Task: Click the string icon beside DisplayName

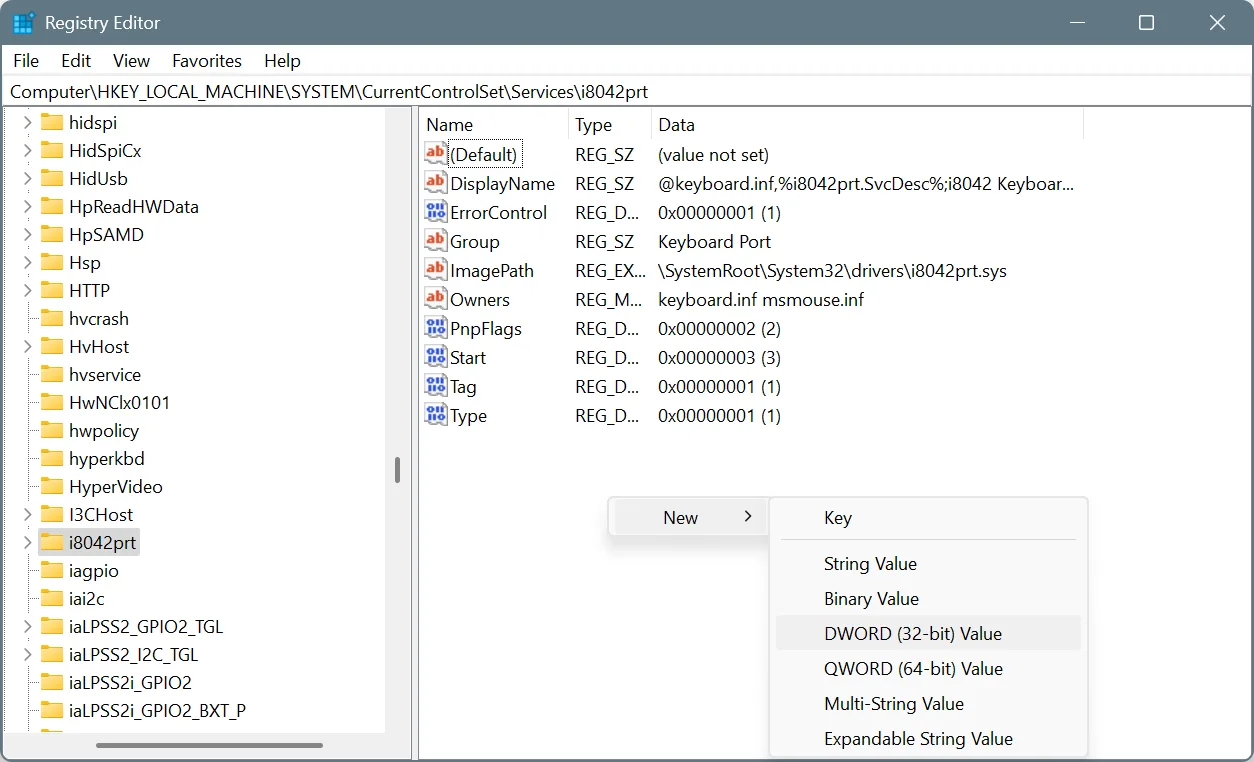Action: point(435,183)
